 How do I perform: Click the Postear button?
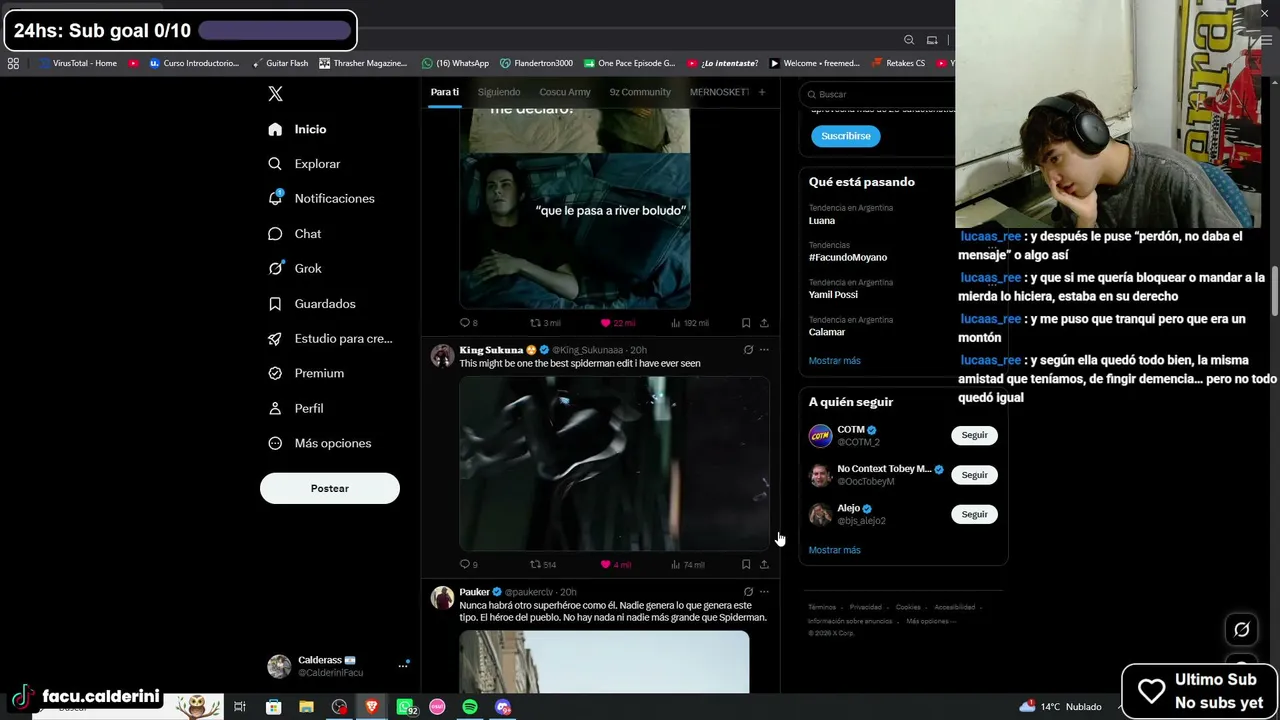tap(330, 488)
